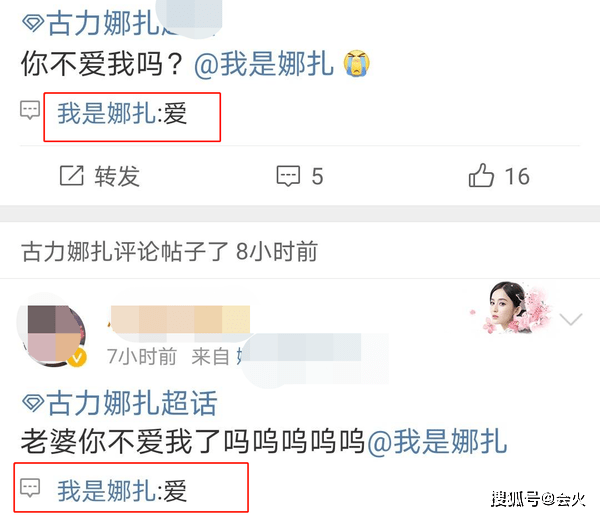Open the 古力娜扎超话 super topic link
Viewport: 600px width, 516px height.
coord(132,403)
